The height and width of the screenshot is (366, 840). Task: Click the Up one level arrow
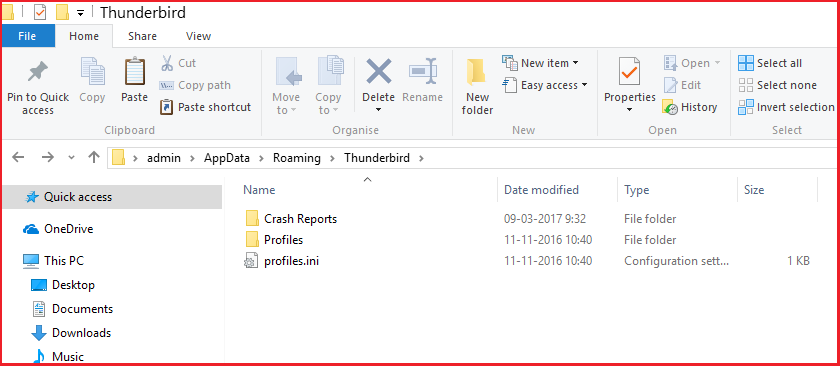[94, 157]
